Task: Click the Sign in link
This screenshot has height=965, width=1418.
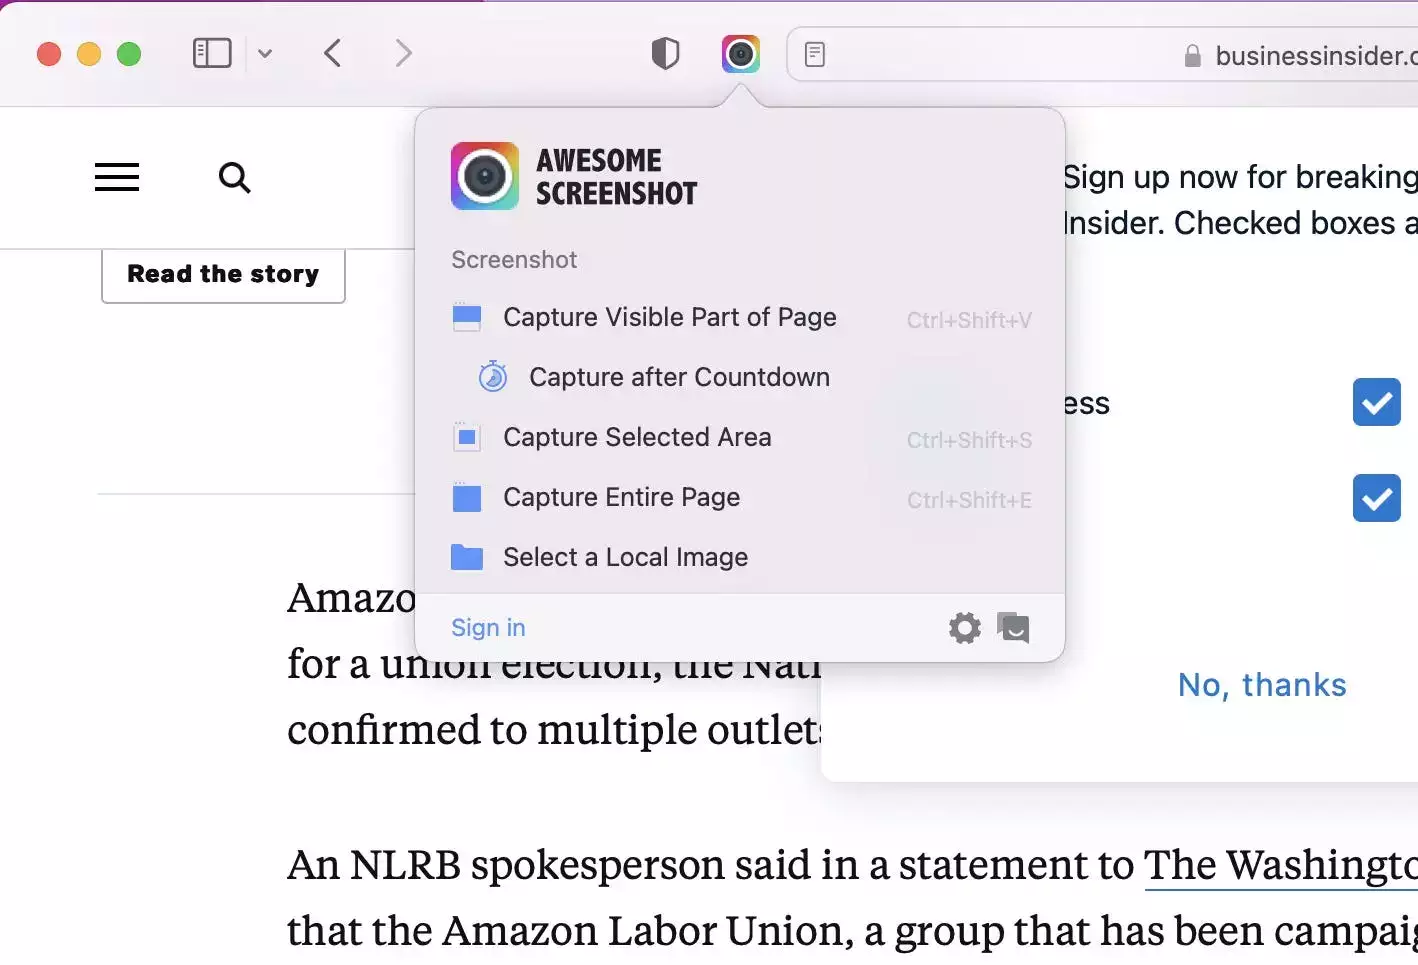Action: coord(488,628)
